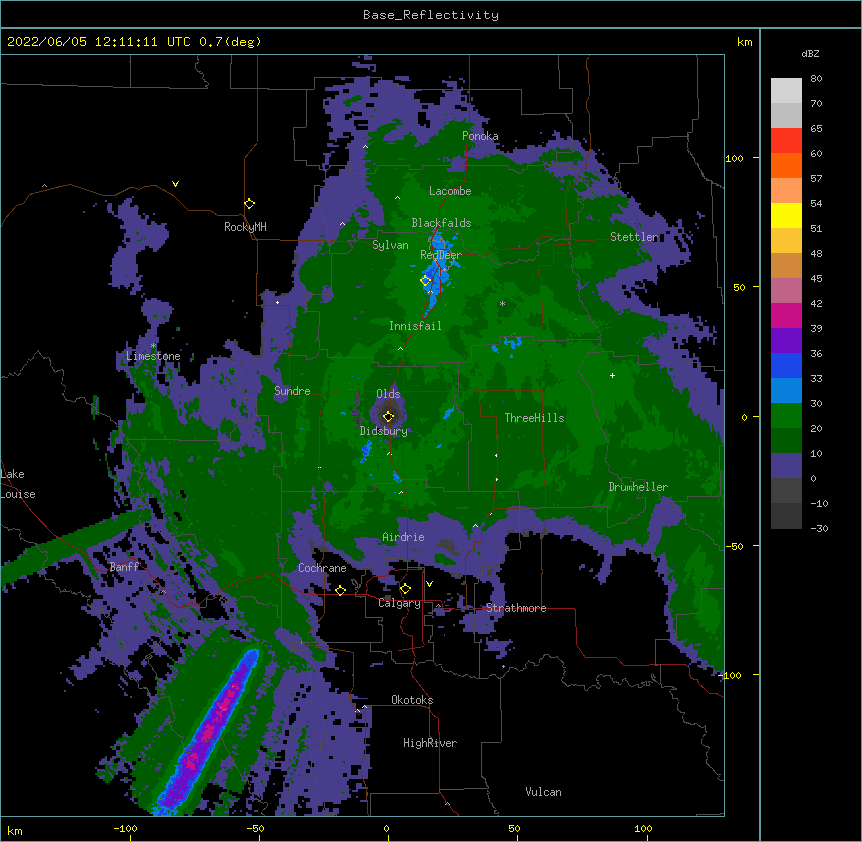Select the Vulcan label
This screenshot has width=862, height=842.
point(543,792)
